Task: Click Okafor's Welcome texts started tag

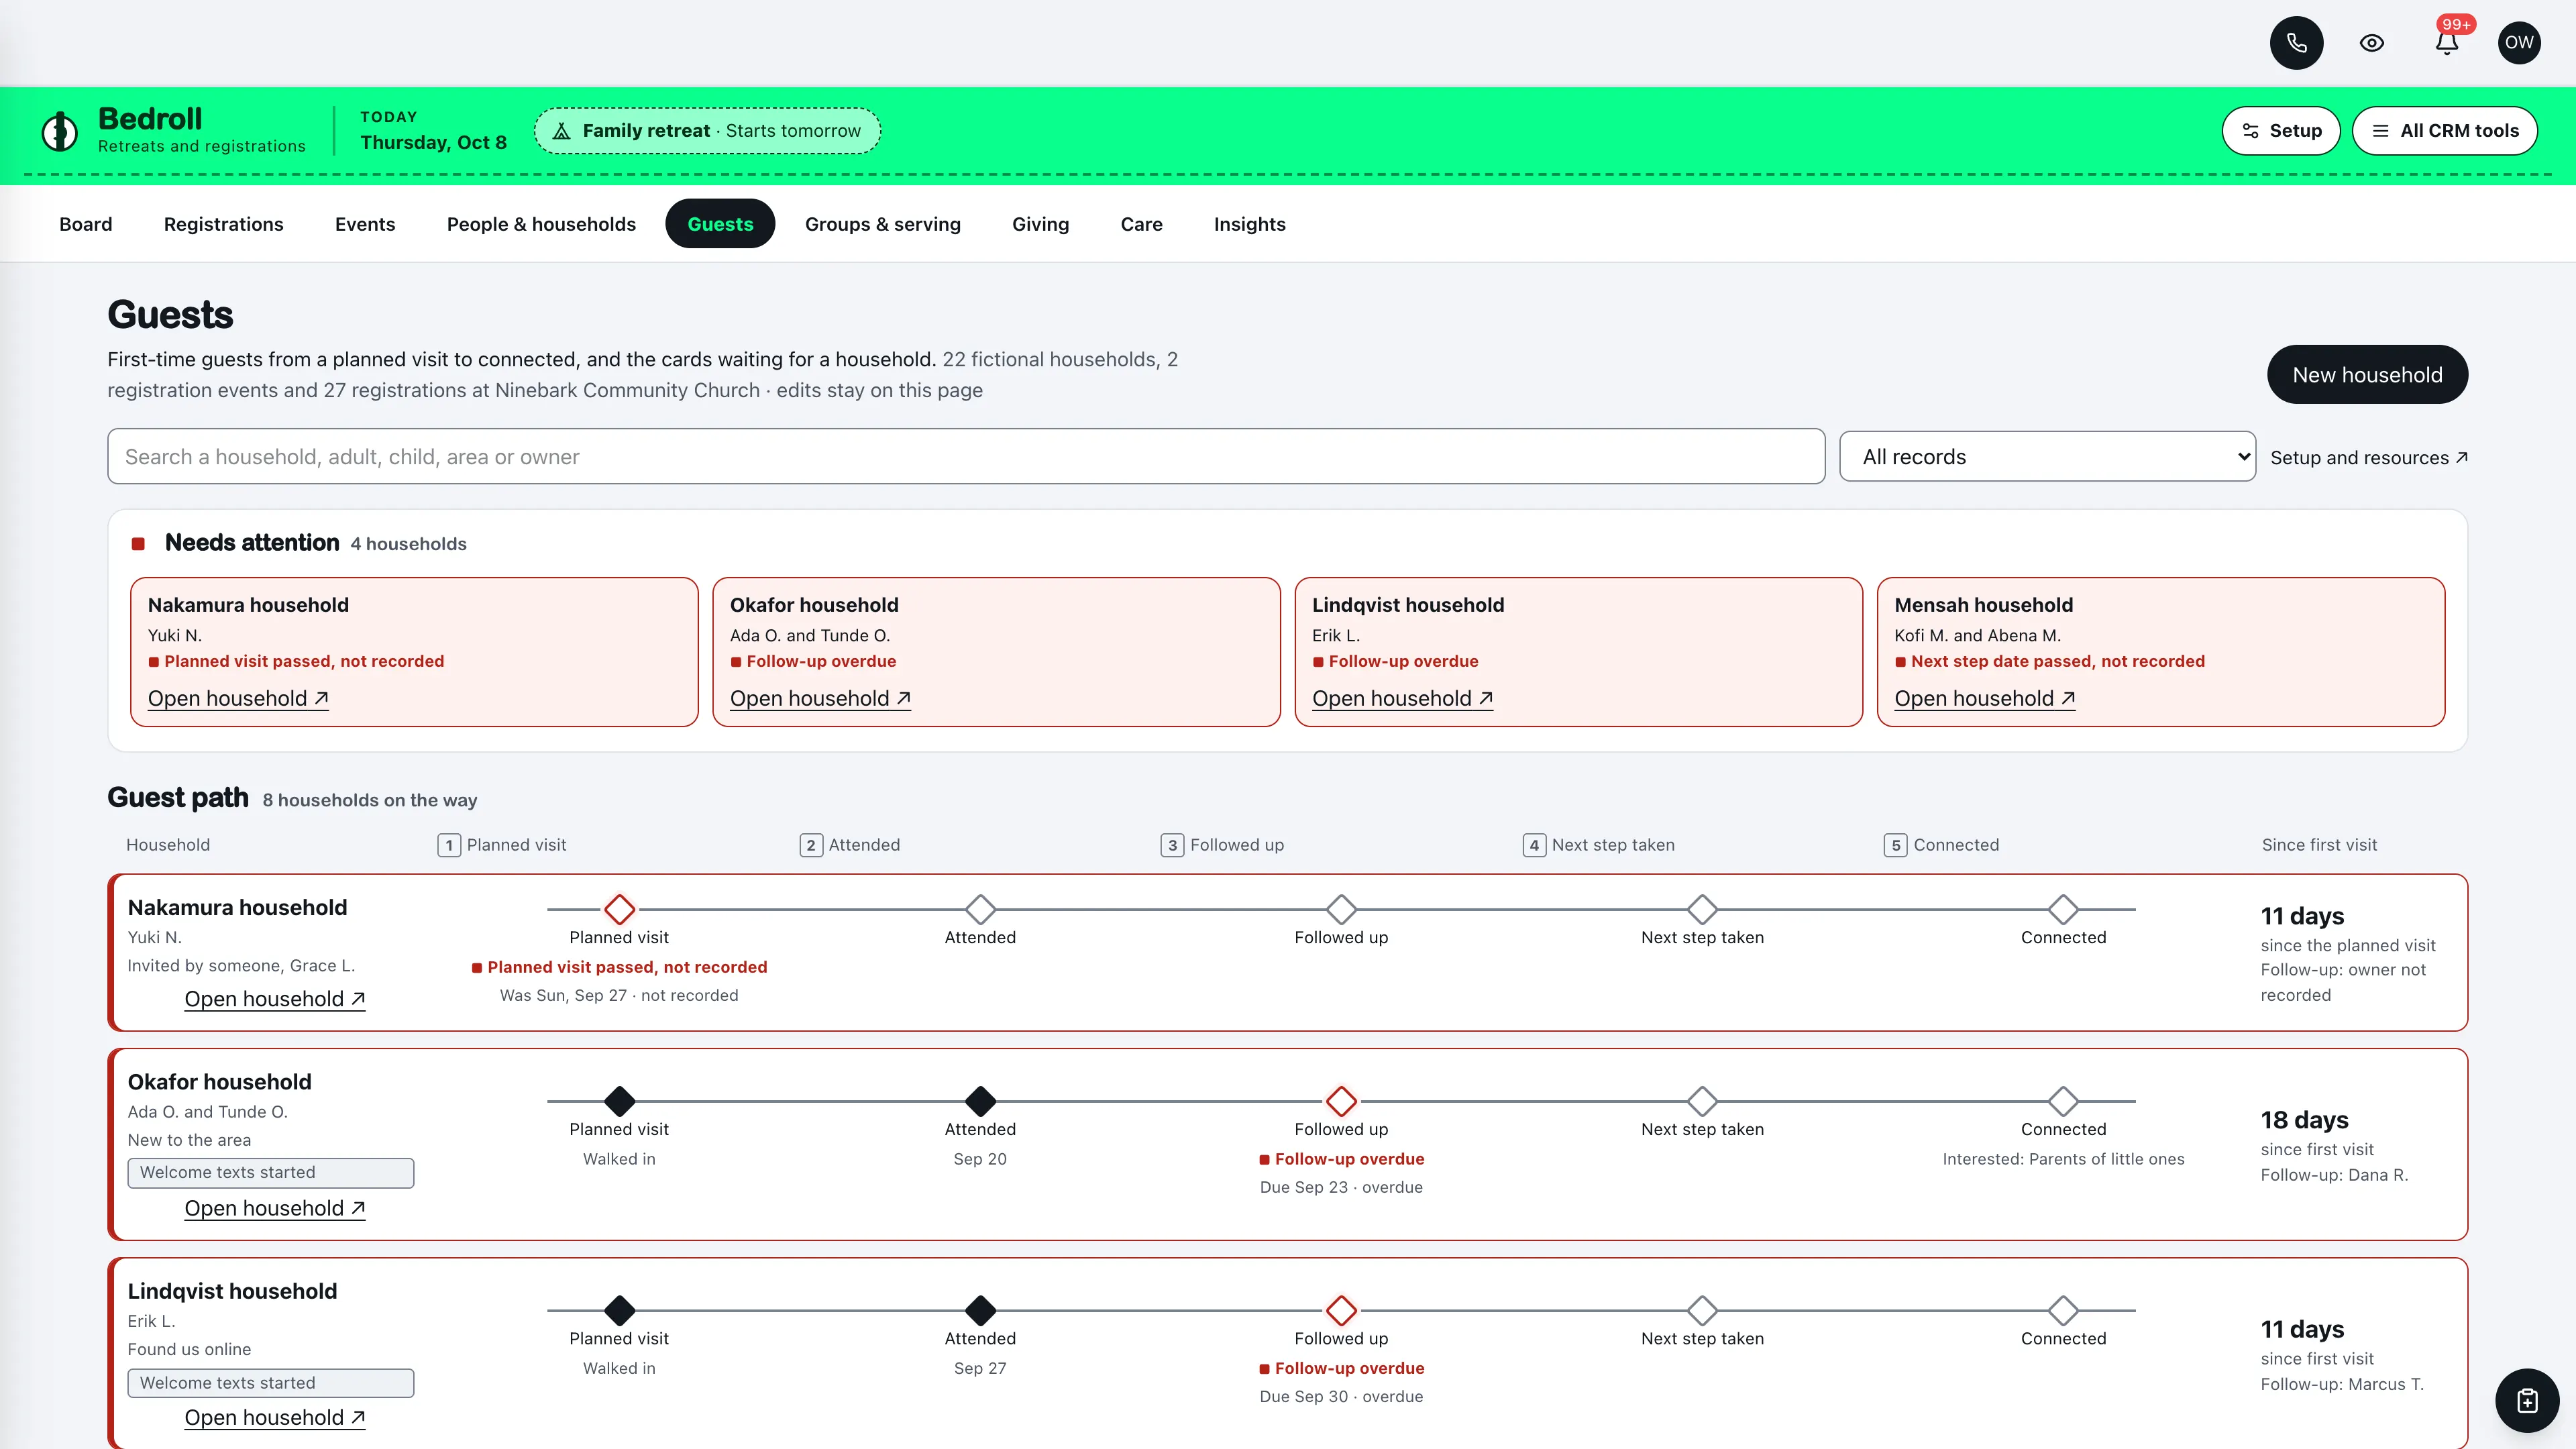Action: click(271, 1172)
